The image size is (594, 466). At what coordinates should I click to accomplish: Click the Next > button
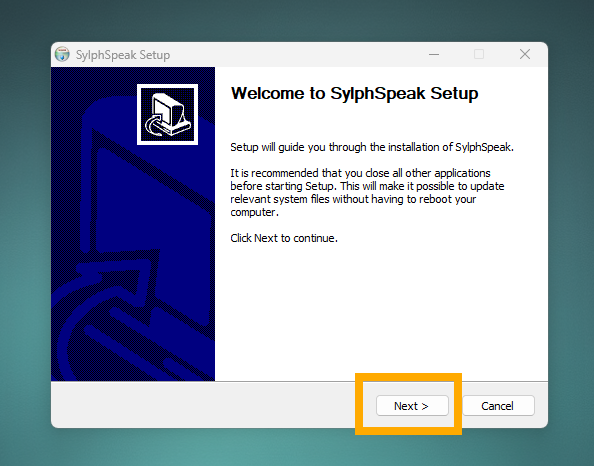point(412,406)
